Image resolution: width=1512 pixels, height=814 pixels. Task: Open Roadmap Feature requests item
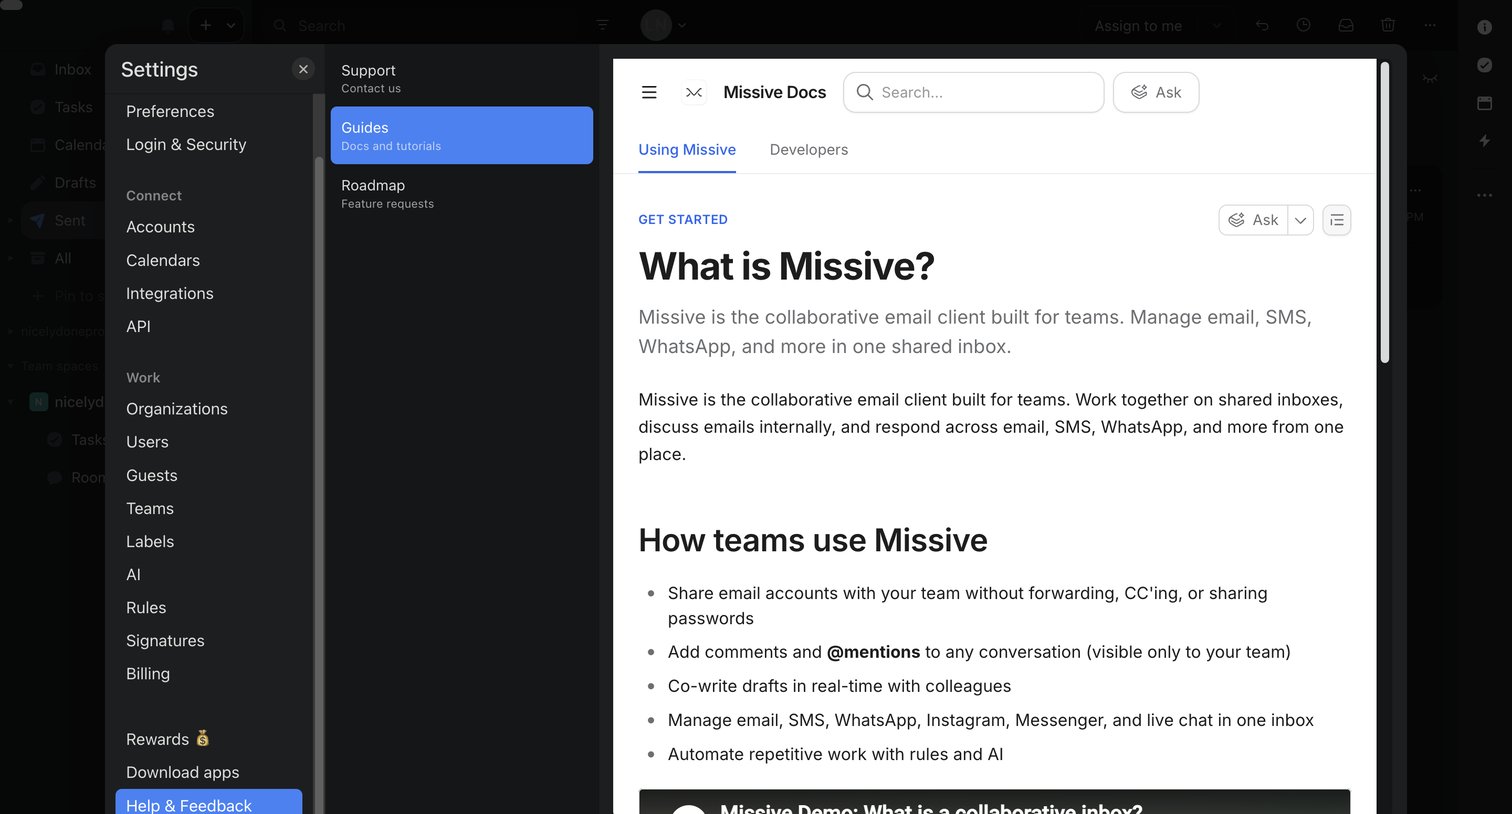tap(462, 193)
